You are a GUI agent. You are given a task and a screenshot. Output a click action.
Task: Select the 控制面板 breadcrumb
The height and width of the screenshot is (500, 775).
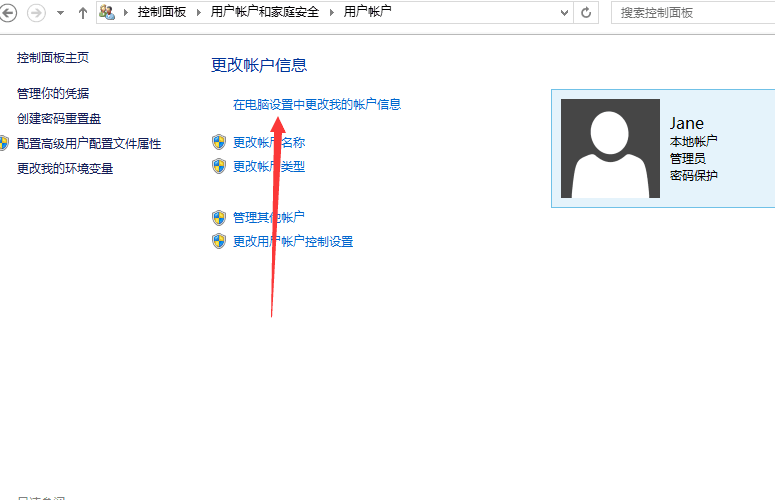point(162,12)
